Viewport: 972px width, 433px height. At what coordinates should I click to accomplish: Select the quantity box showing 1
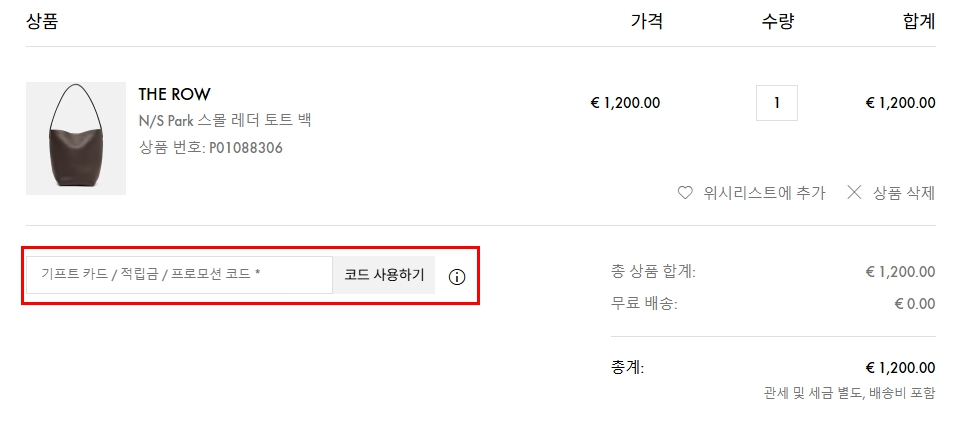777,102
